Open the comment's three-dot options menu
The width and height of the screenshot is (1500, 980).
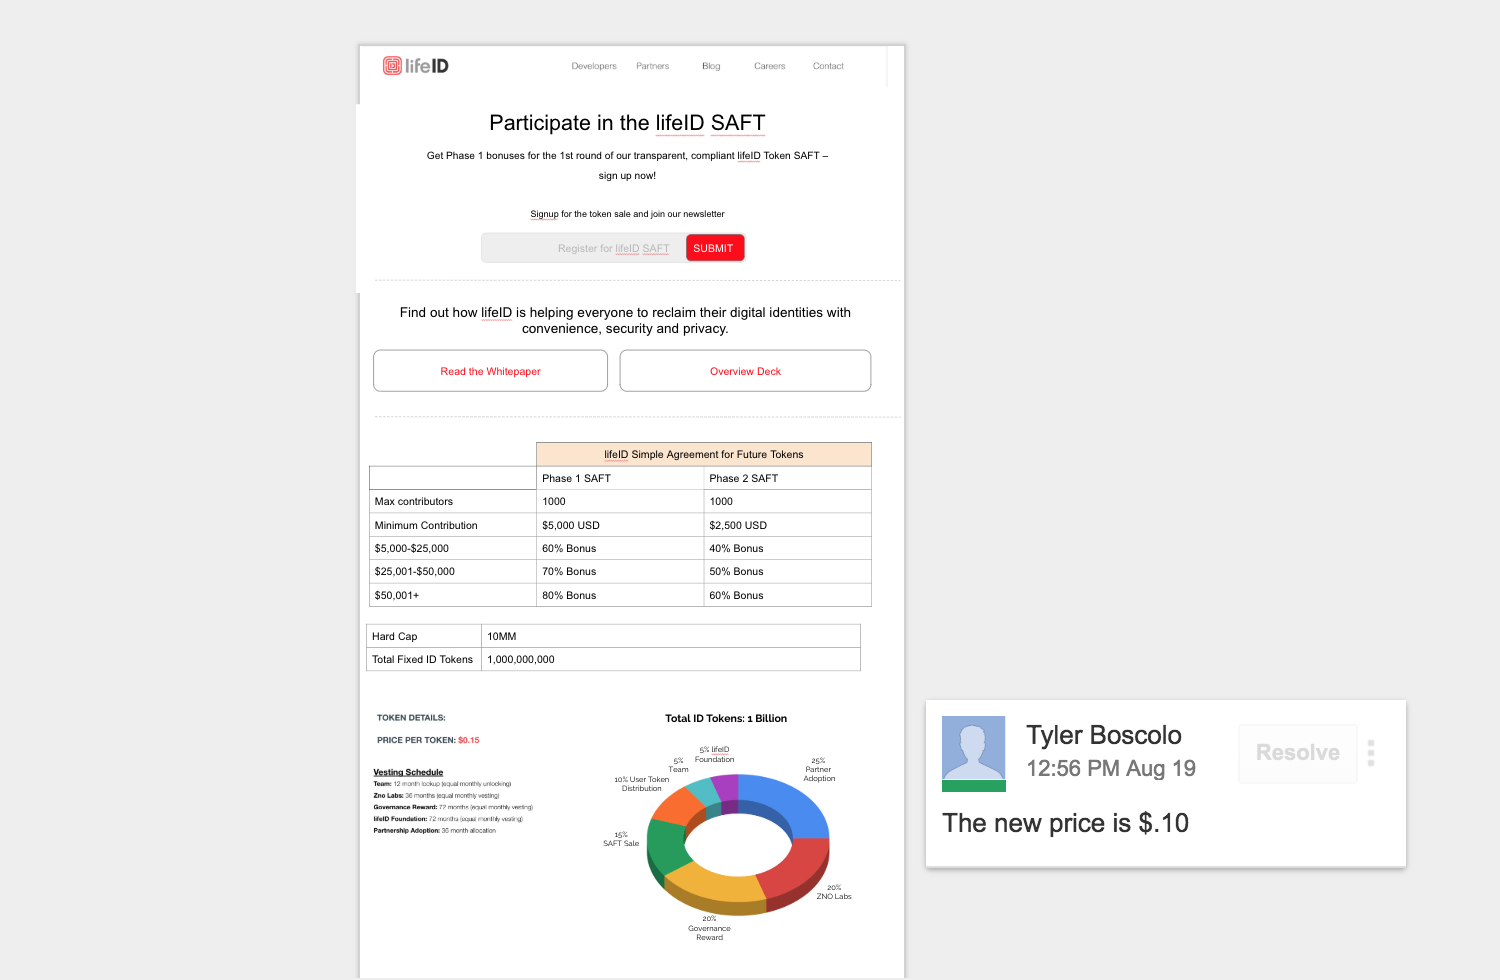[1371, 753]
